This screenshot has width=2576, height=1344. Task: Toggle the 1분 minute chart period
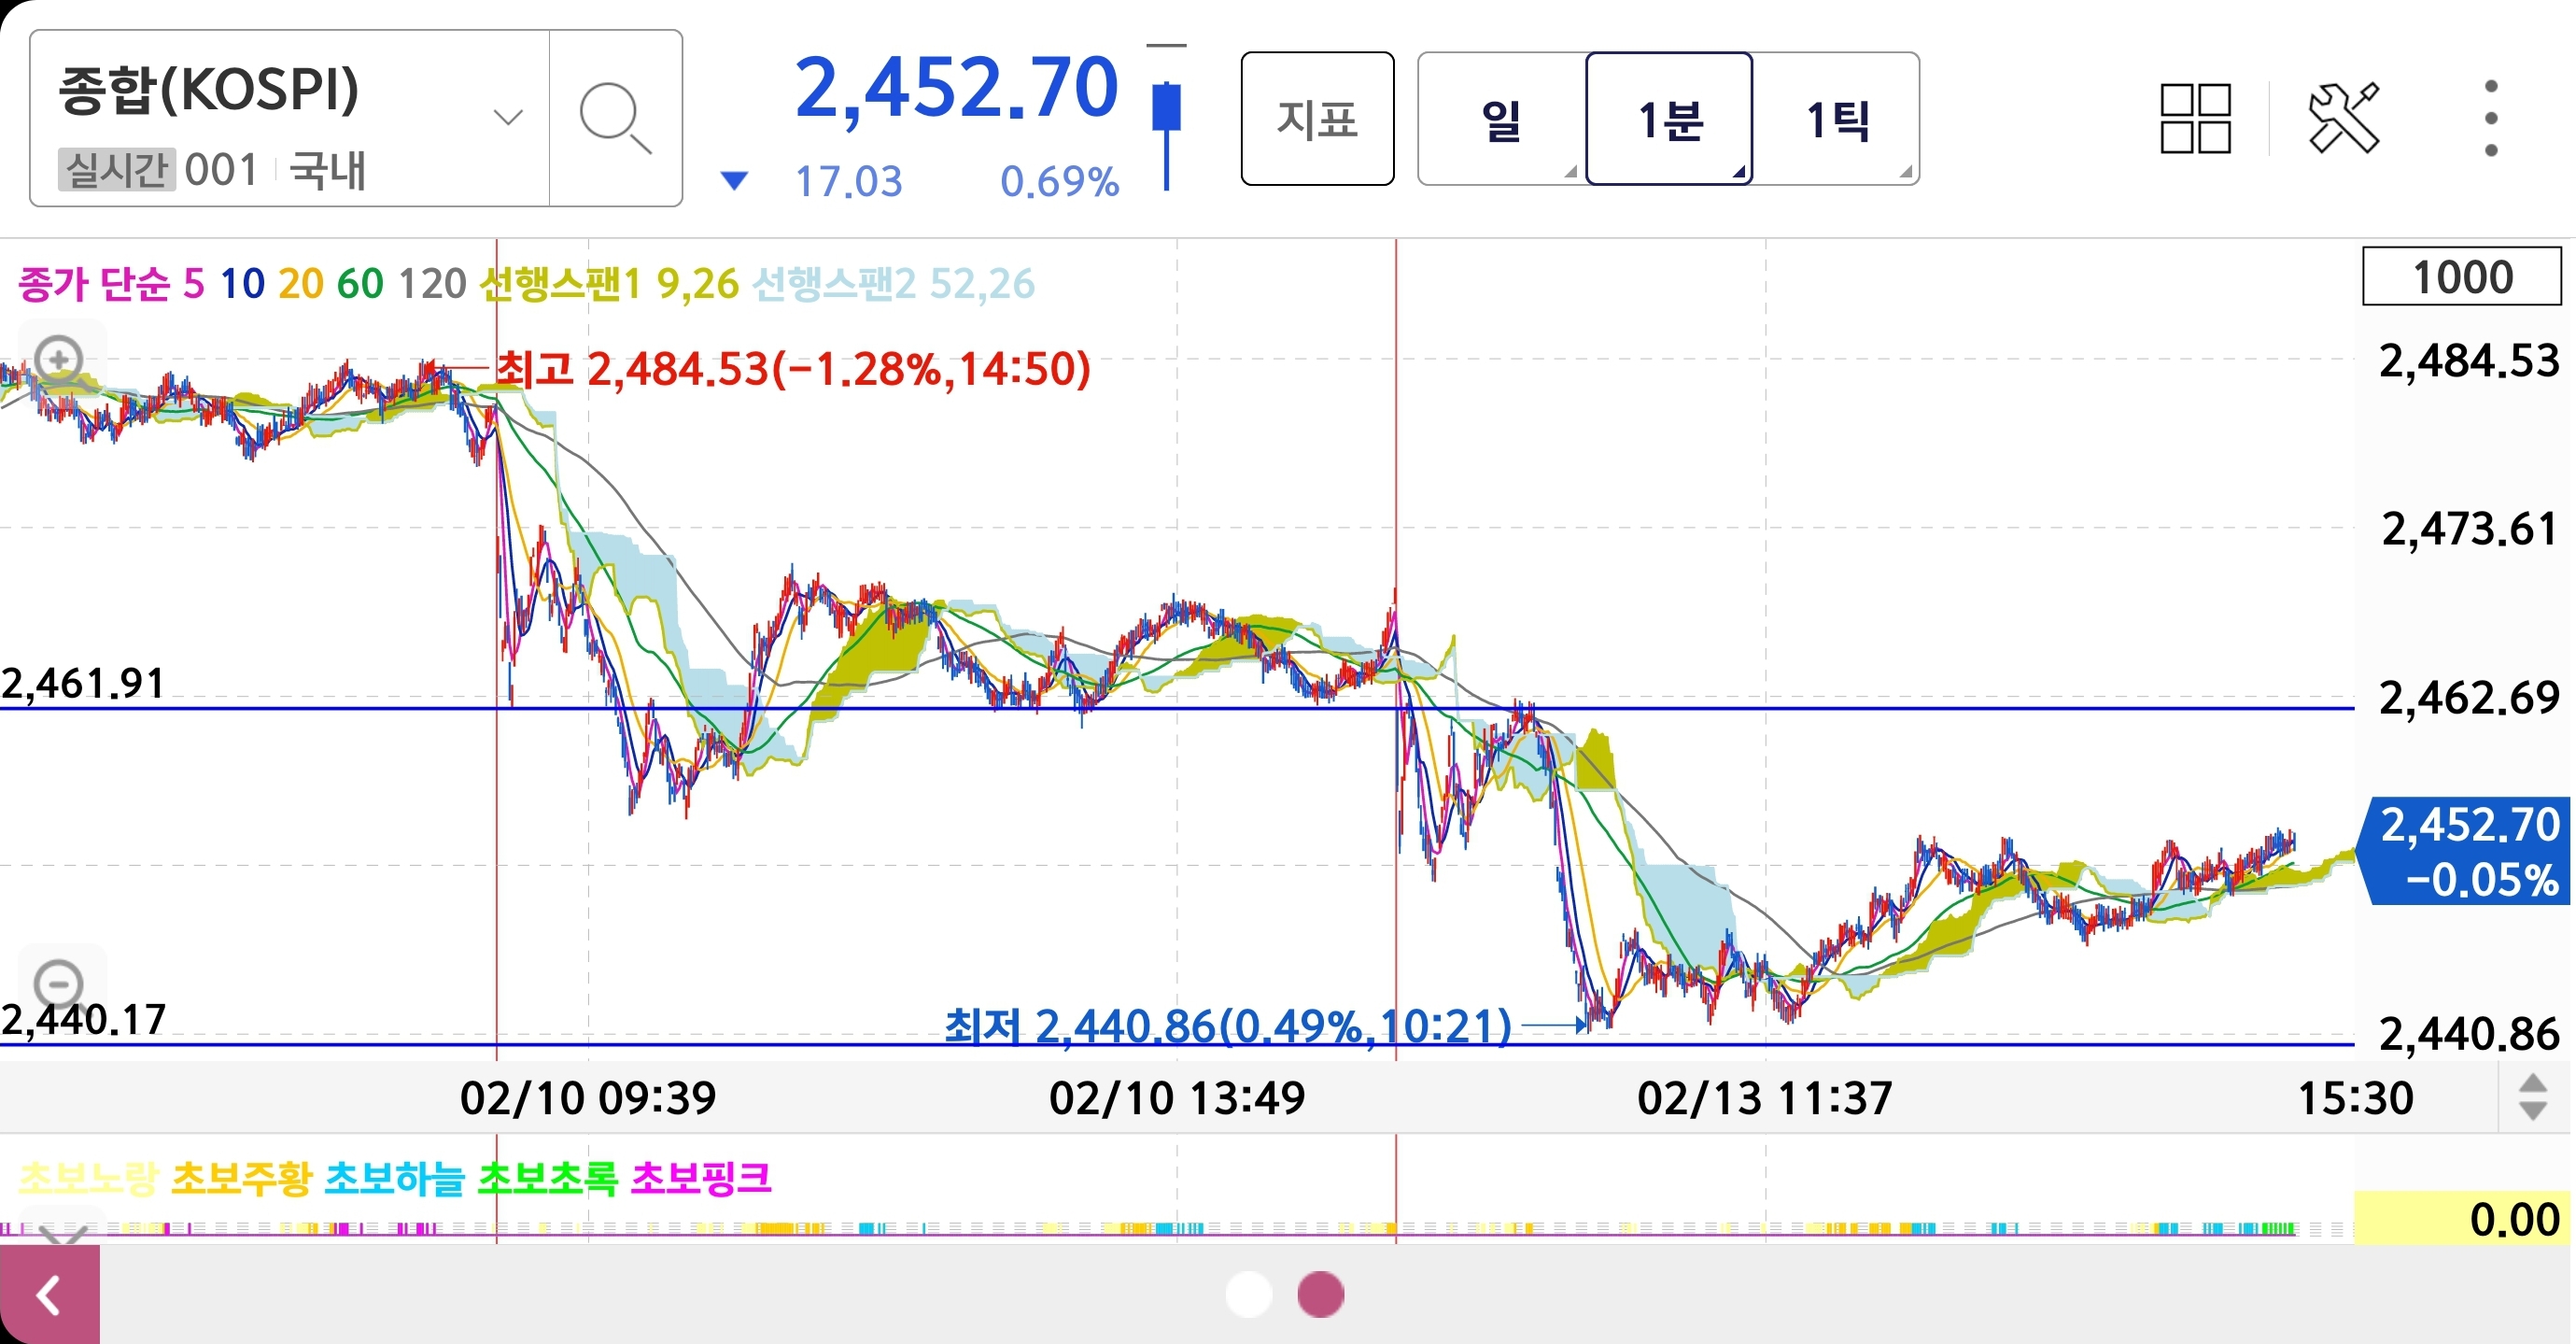click(x=1668, y=119)
